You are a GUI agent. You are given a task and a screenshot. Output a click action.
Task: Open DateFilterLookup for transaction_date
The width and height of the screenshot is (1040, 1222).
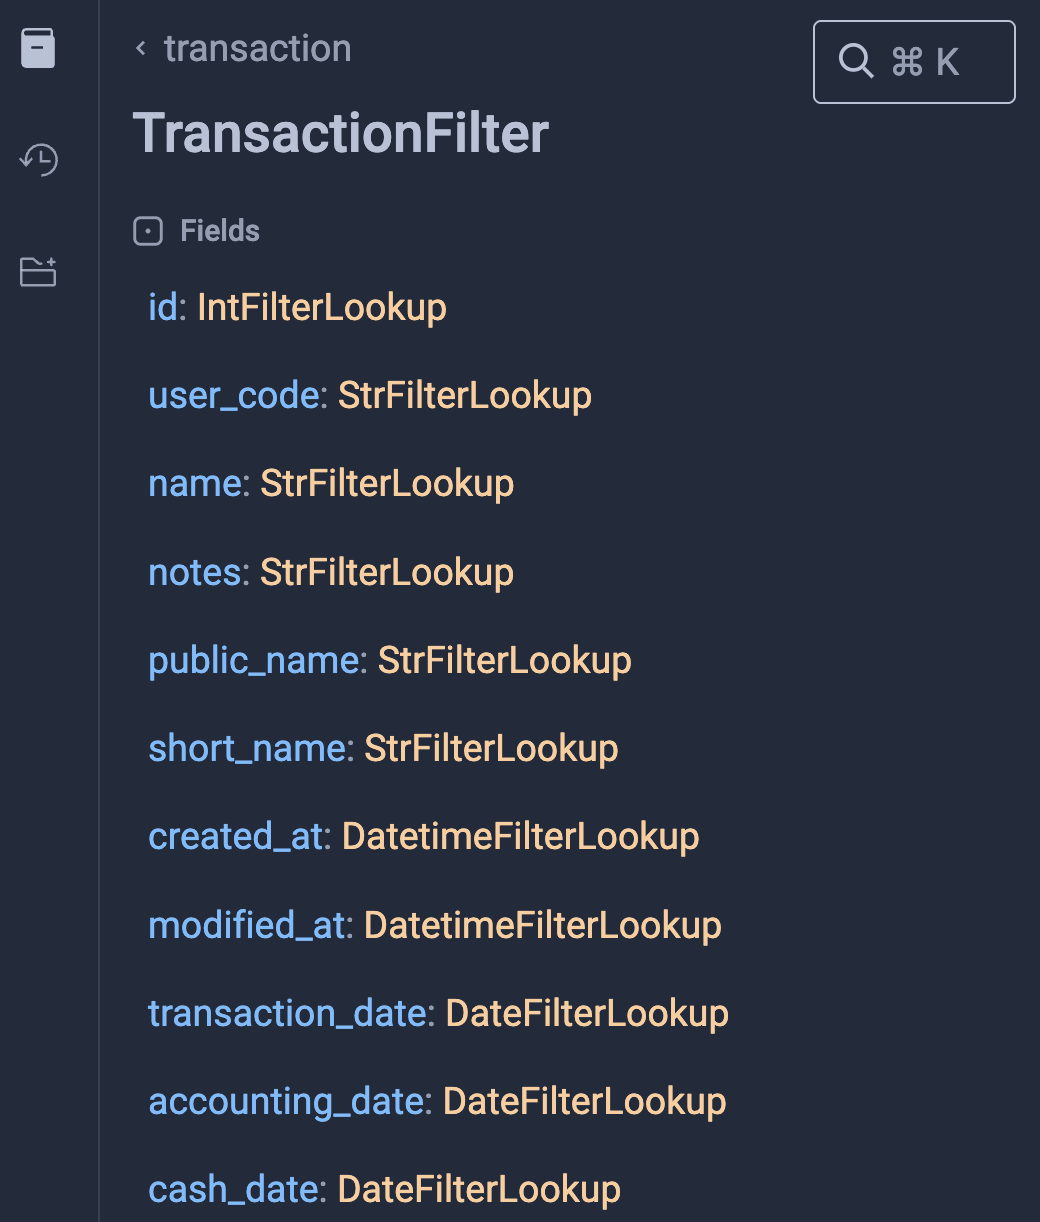[x=587, y=1013]
